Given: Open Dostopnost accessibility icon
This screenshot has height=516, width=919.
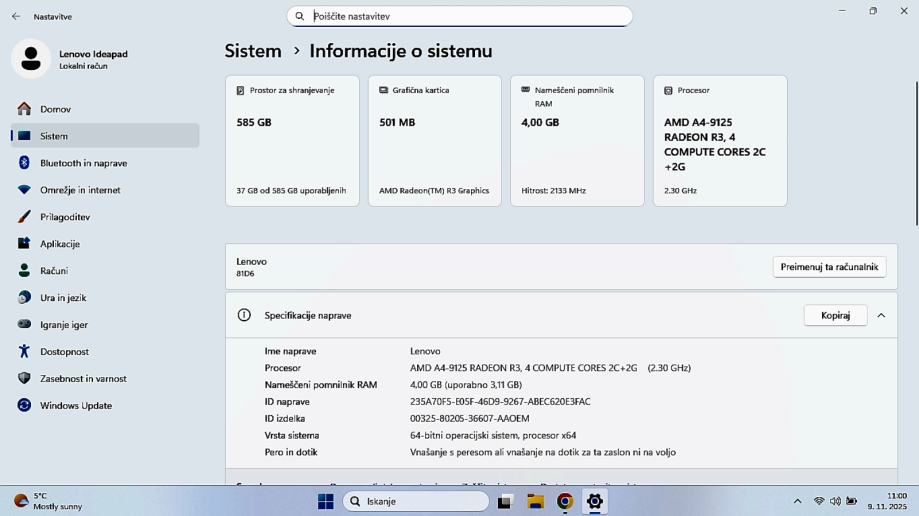Looking at the screenshot, I should tap(24, 351).
